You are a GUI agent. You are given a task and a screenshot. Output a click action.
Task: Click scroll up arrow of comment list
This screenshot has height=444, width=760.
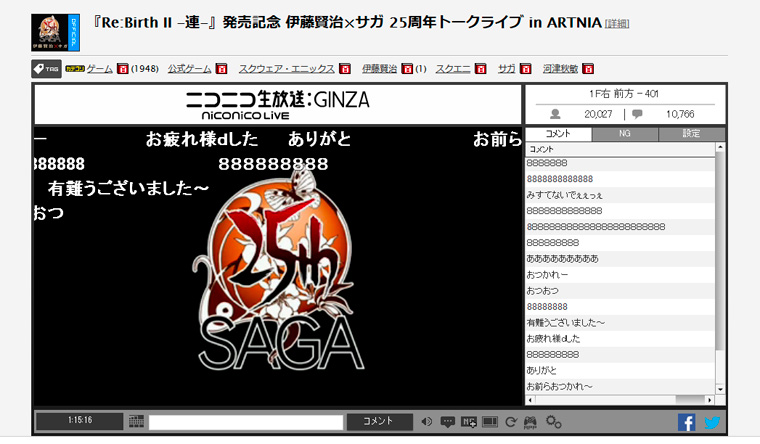(720, 147)
